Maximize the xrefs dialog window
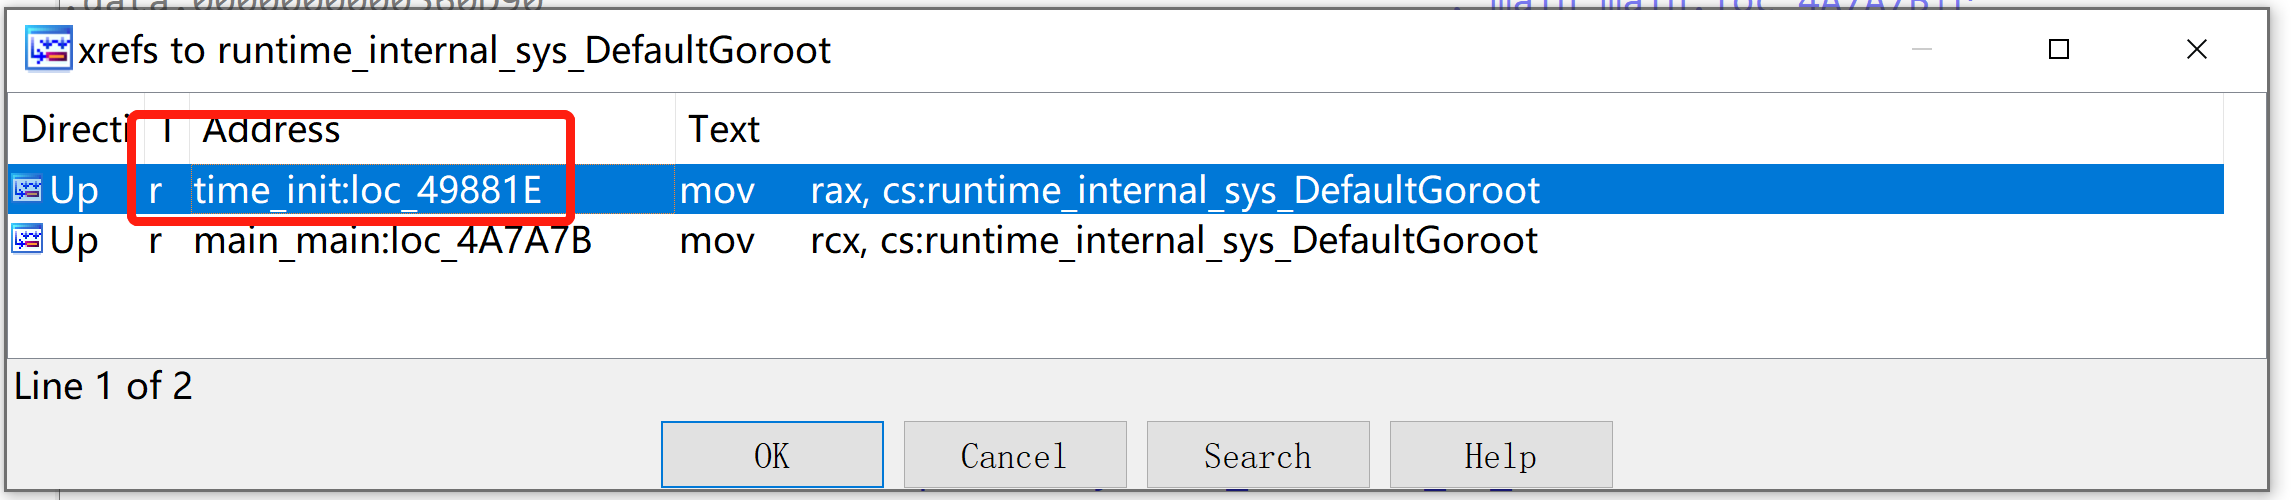 tap(2059, 49)
